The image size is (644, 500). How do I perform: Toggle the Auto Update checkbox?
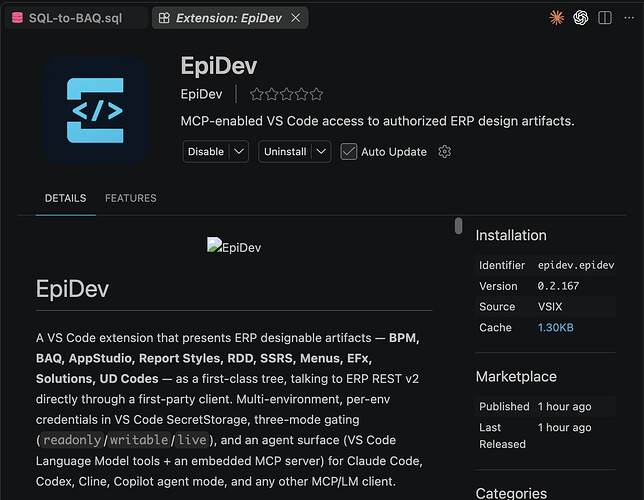[348, 152]
